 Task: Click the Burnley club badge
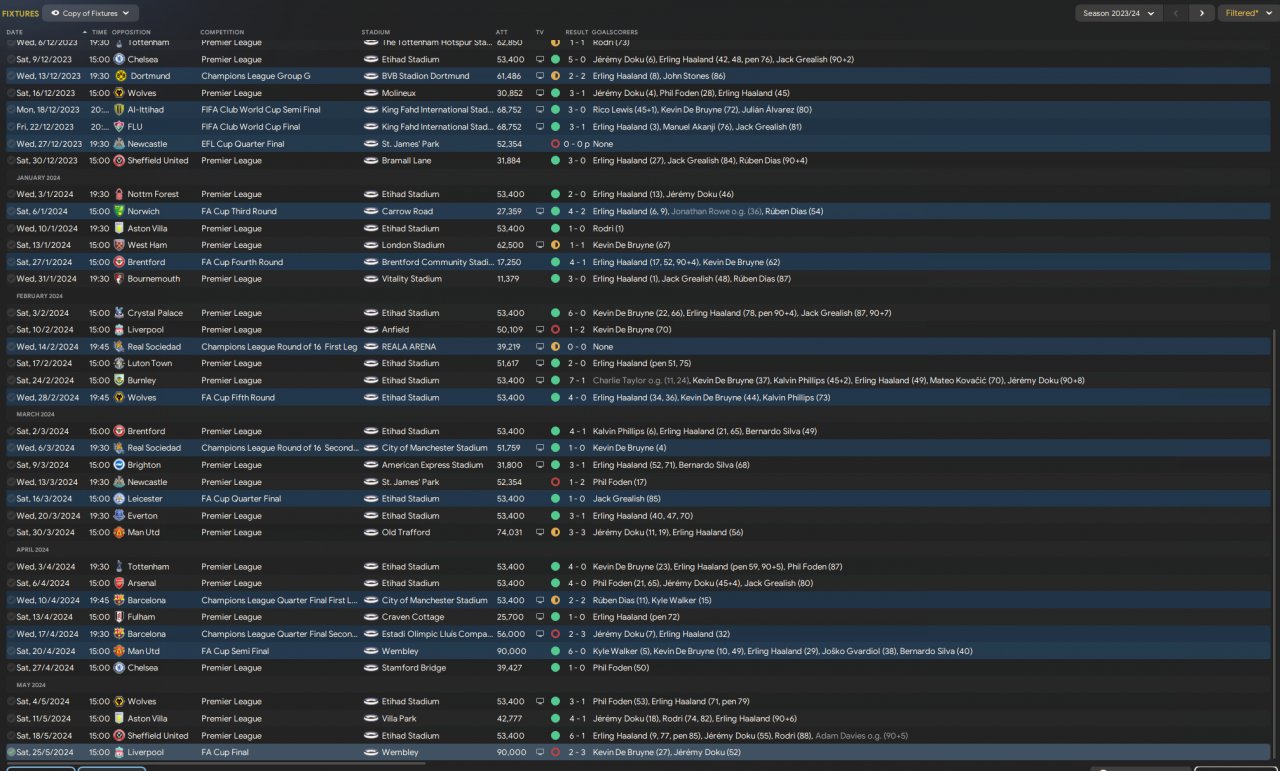[119, 381]
